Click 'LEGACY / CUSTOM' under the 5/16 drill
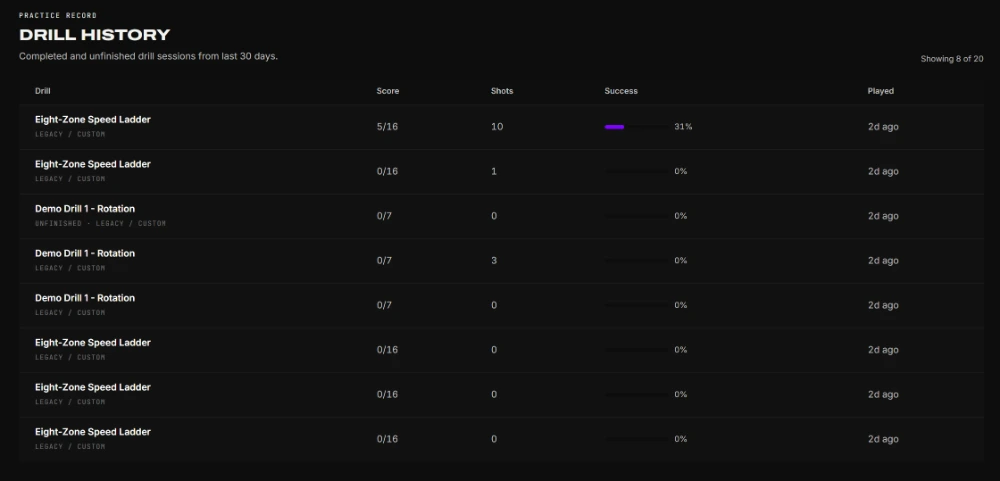The width and height of the screenshot is (1000, 481). 70,135
